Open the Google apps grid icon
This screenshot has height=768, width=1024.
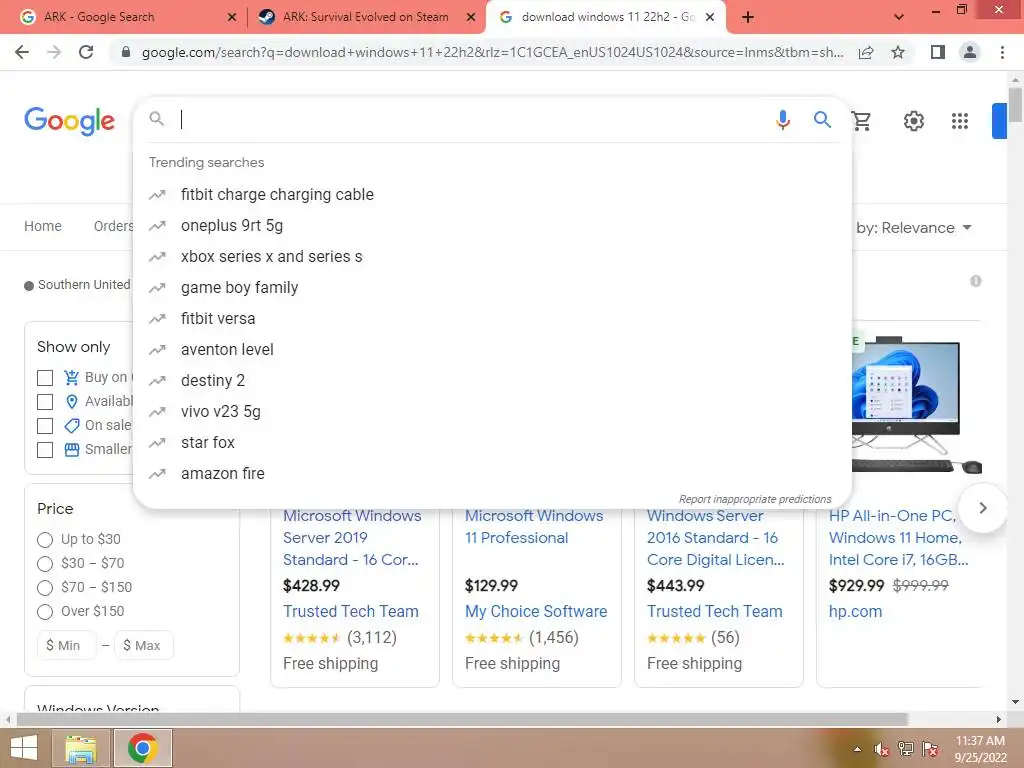(959, 121)
